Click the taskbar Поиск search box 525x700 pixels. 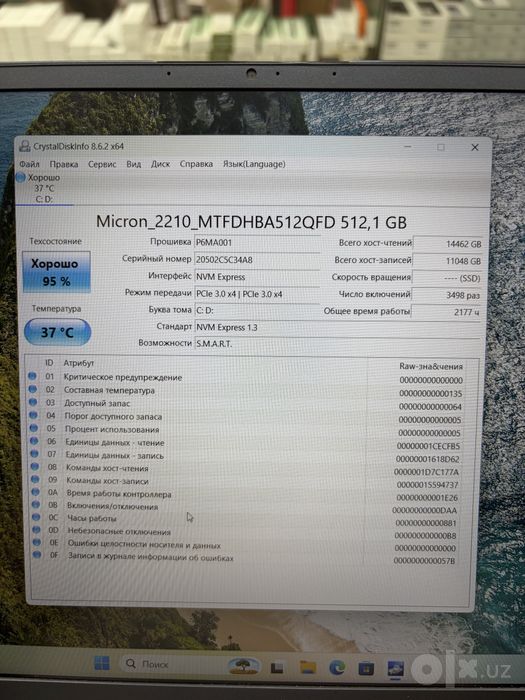pos(170,664)
